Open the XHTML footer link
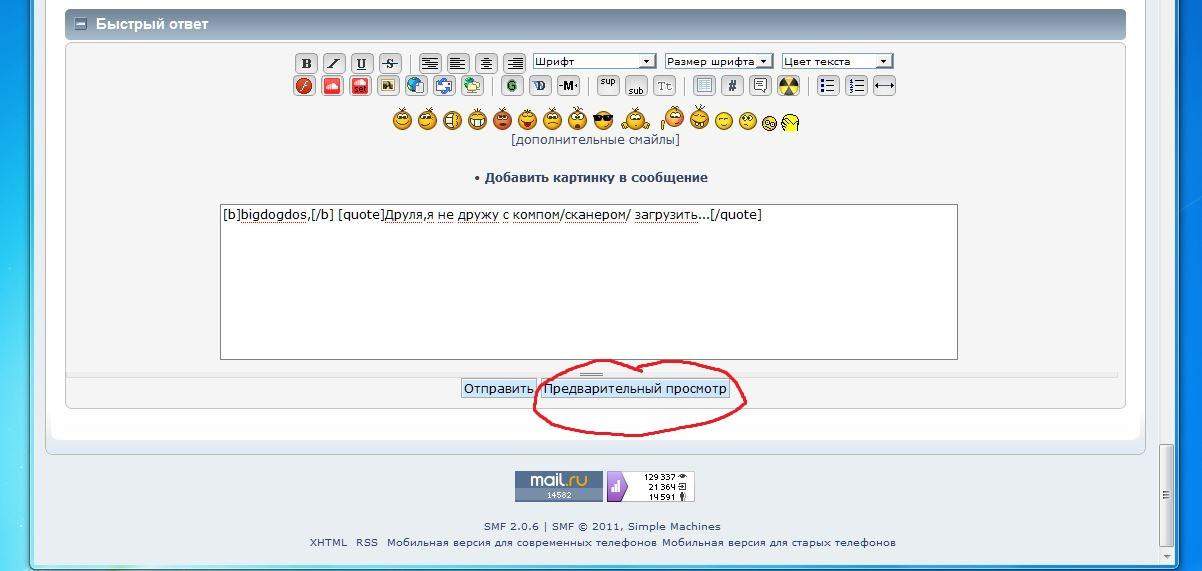This screenshot has height=571, width=1202. (328, 543)
